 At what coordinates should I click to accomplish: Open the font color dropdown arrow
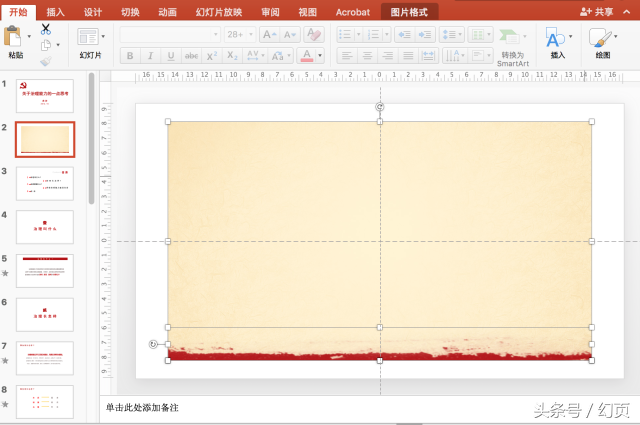coord(320,56)
